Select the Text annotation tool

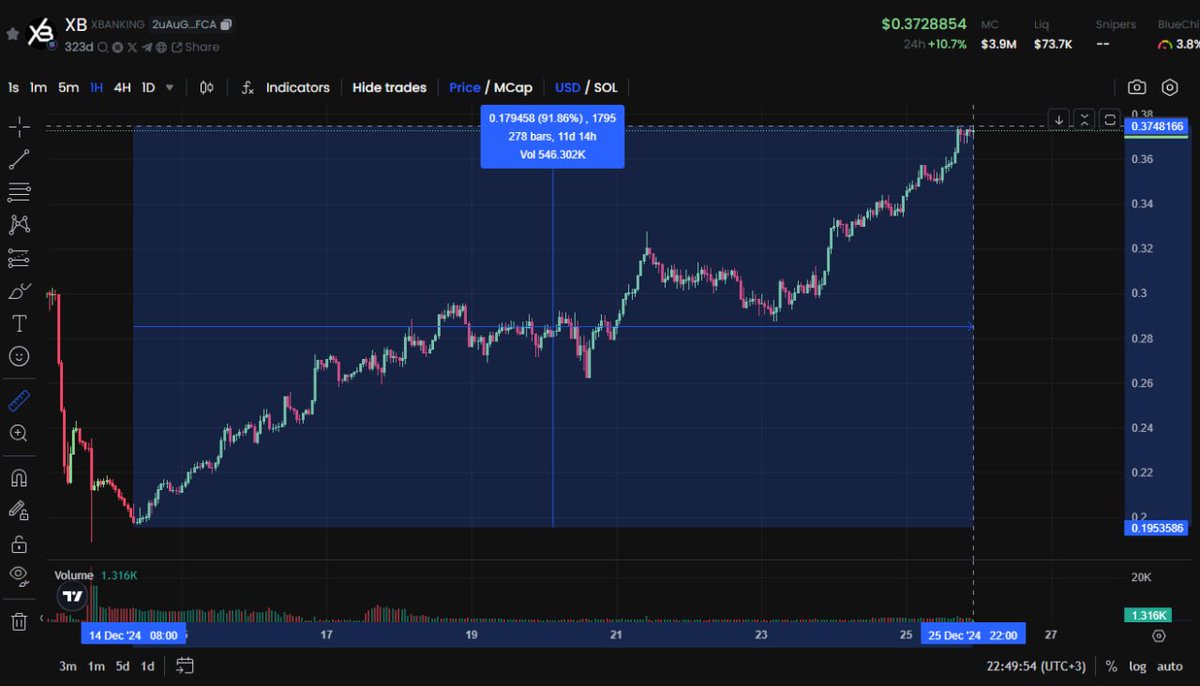[x=19, y=323]
